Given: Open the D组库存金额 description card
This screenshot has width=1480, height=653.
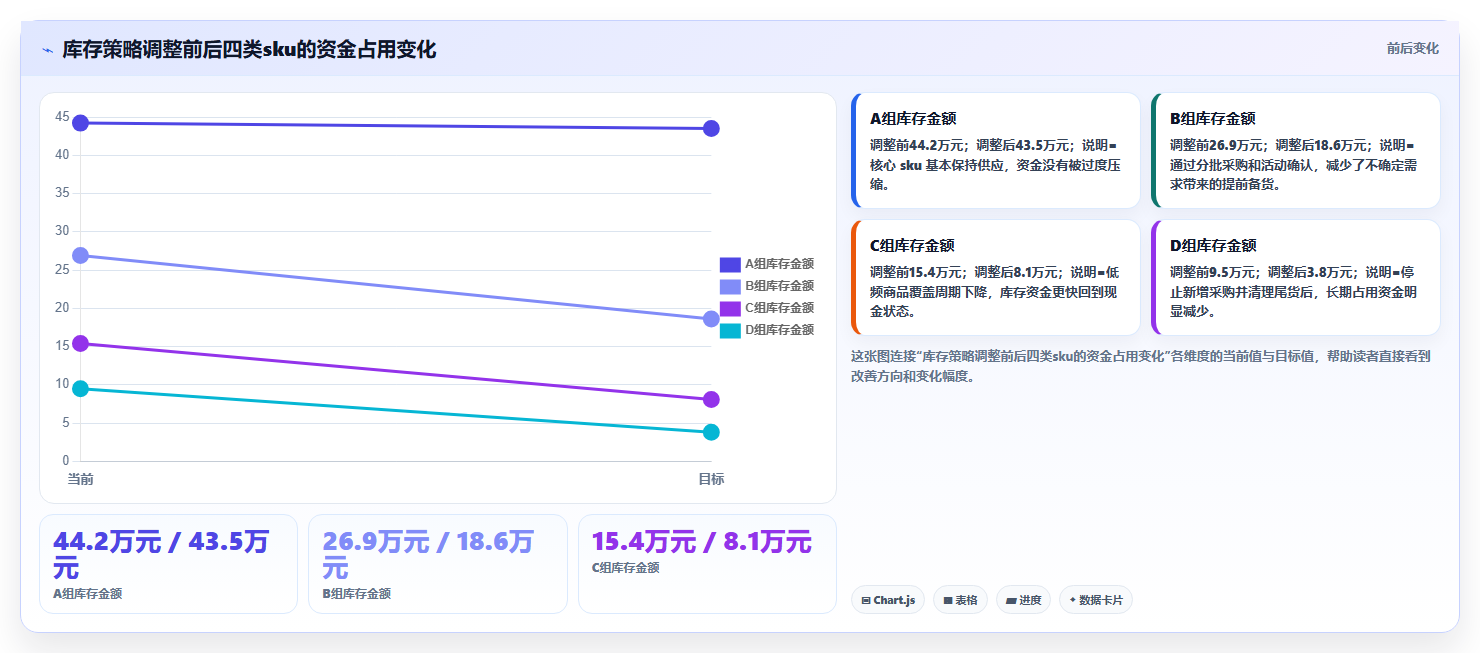Looking at the screenshot, I should point(1295,277).
